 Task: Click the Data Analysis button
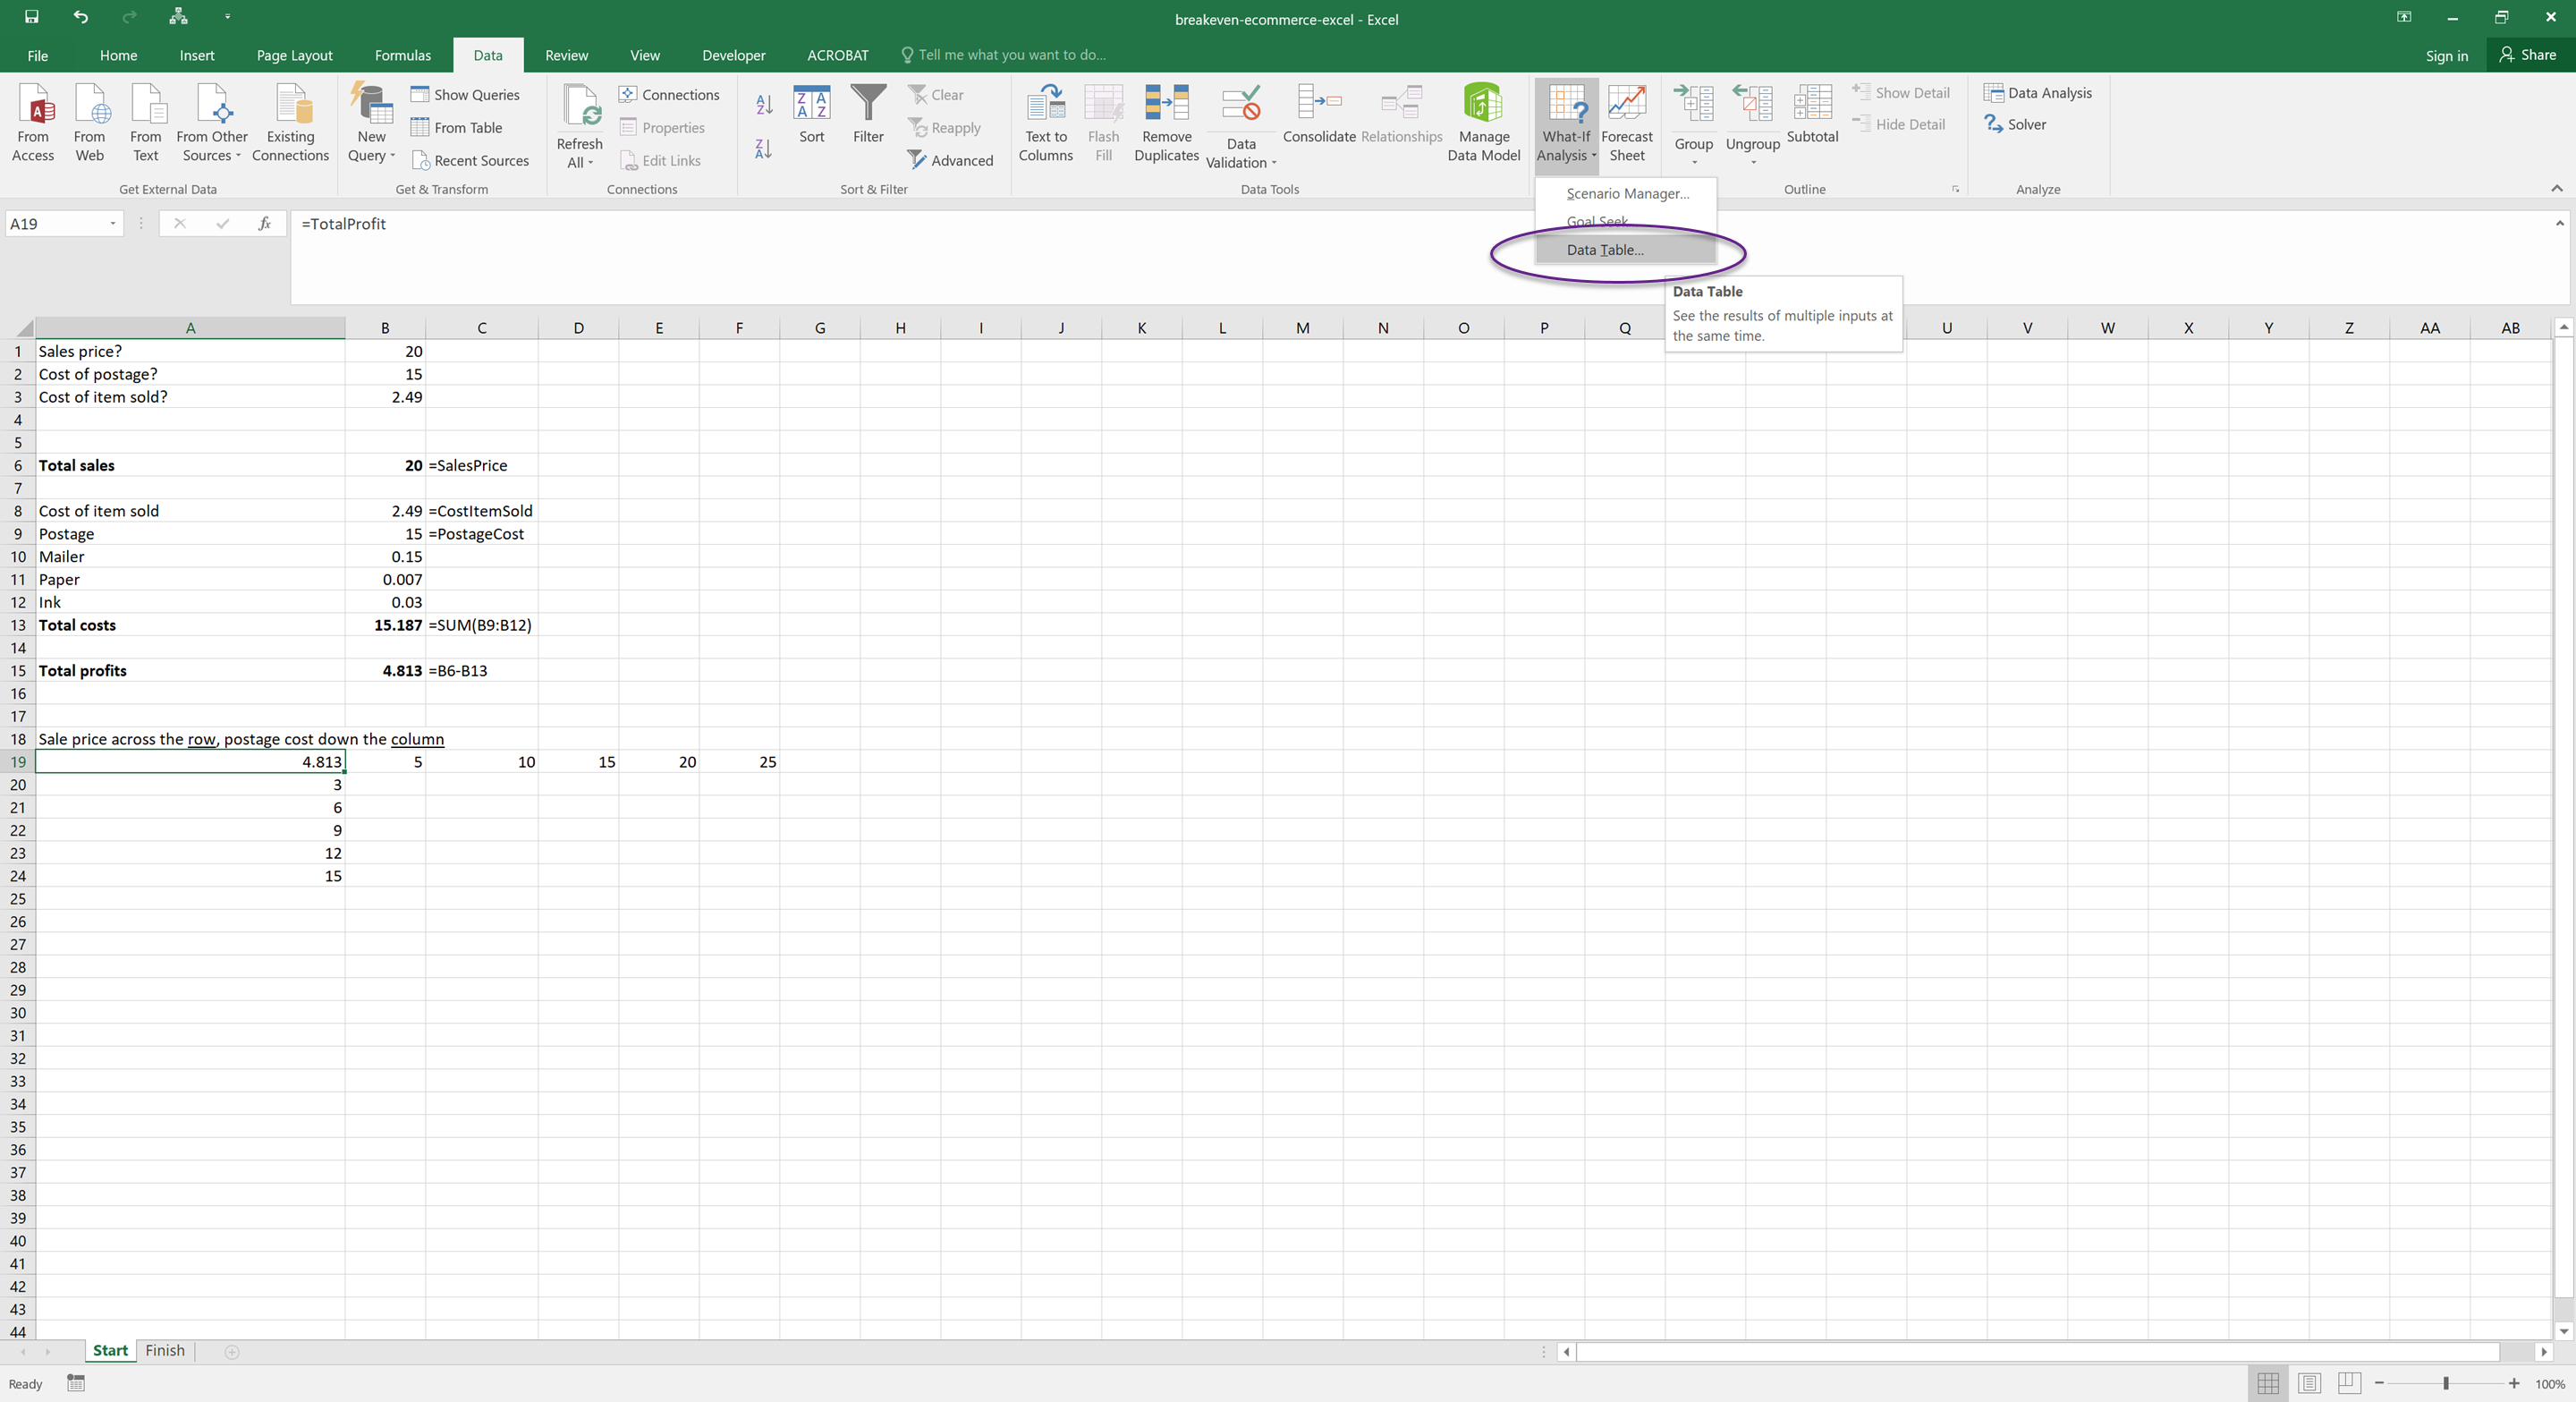[2037, 93]
